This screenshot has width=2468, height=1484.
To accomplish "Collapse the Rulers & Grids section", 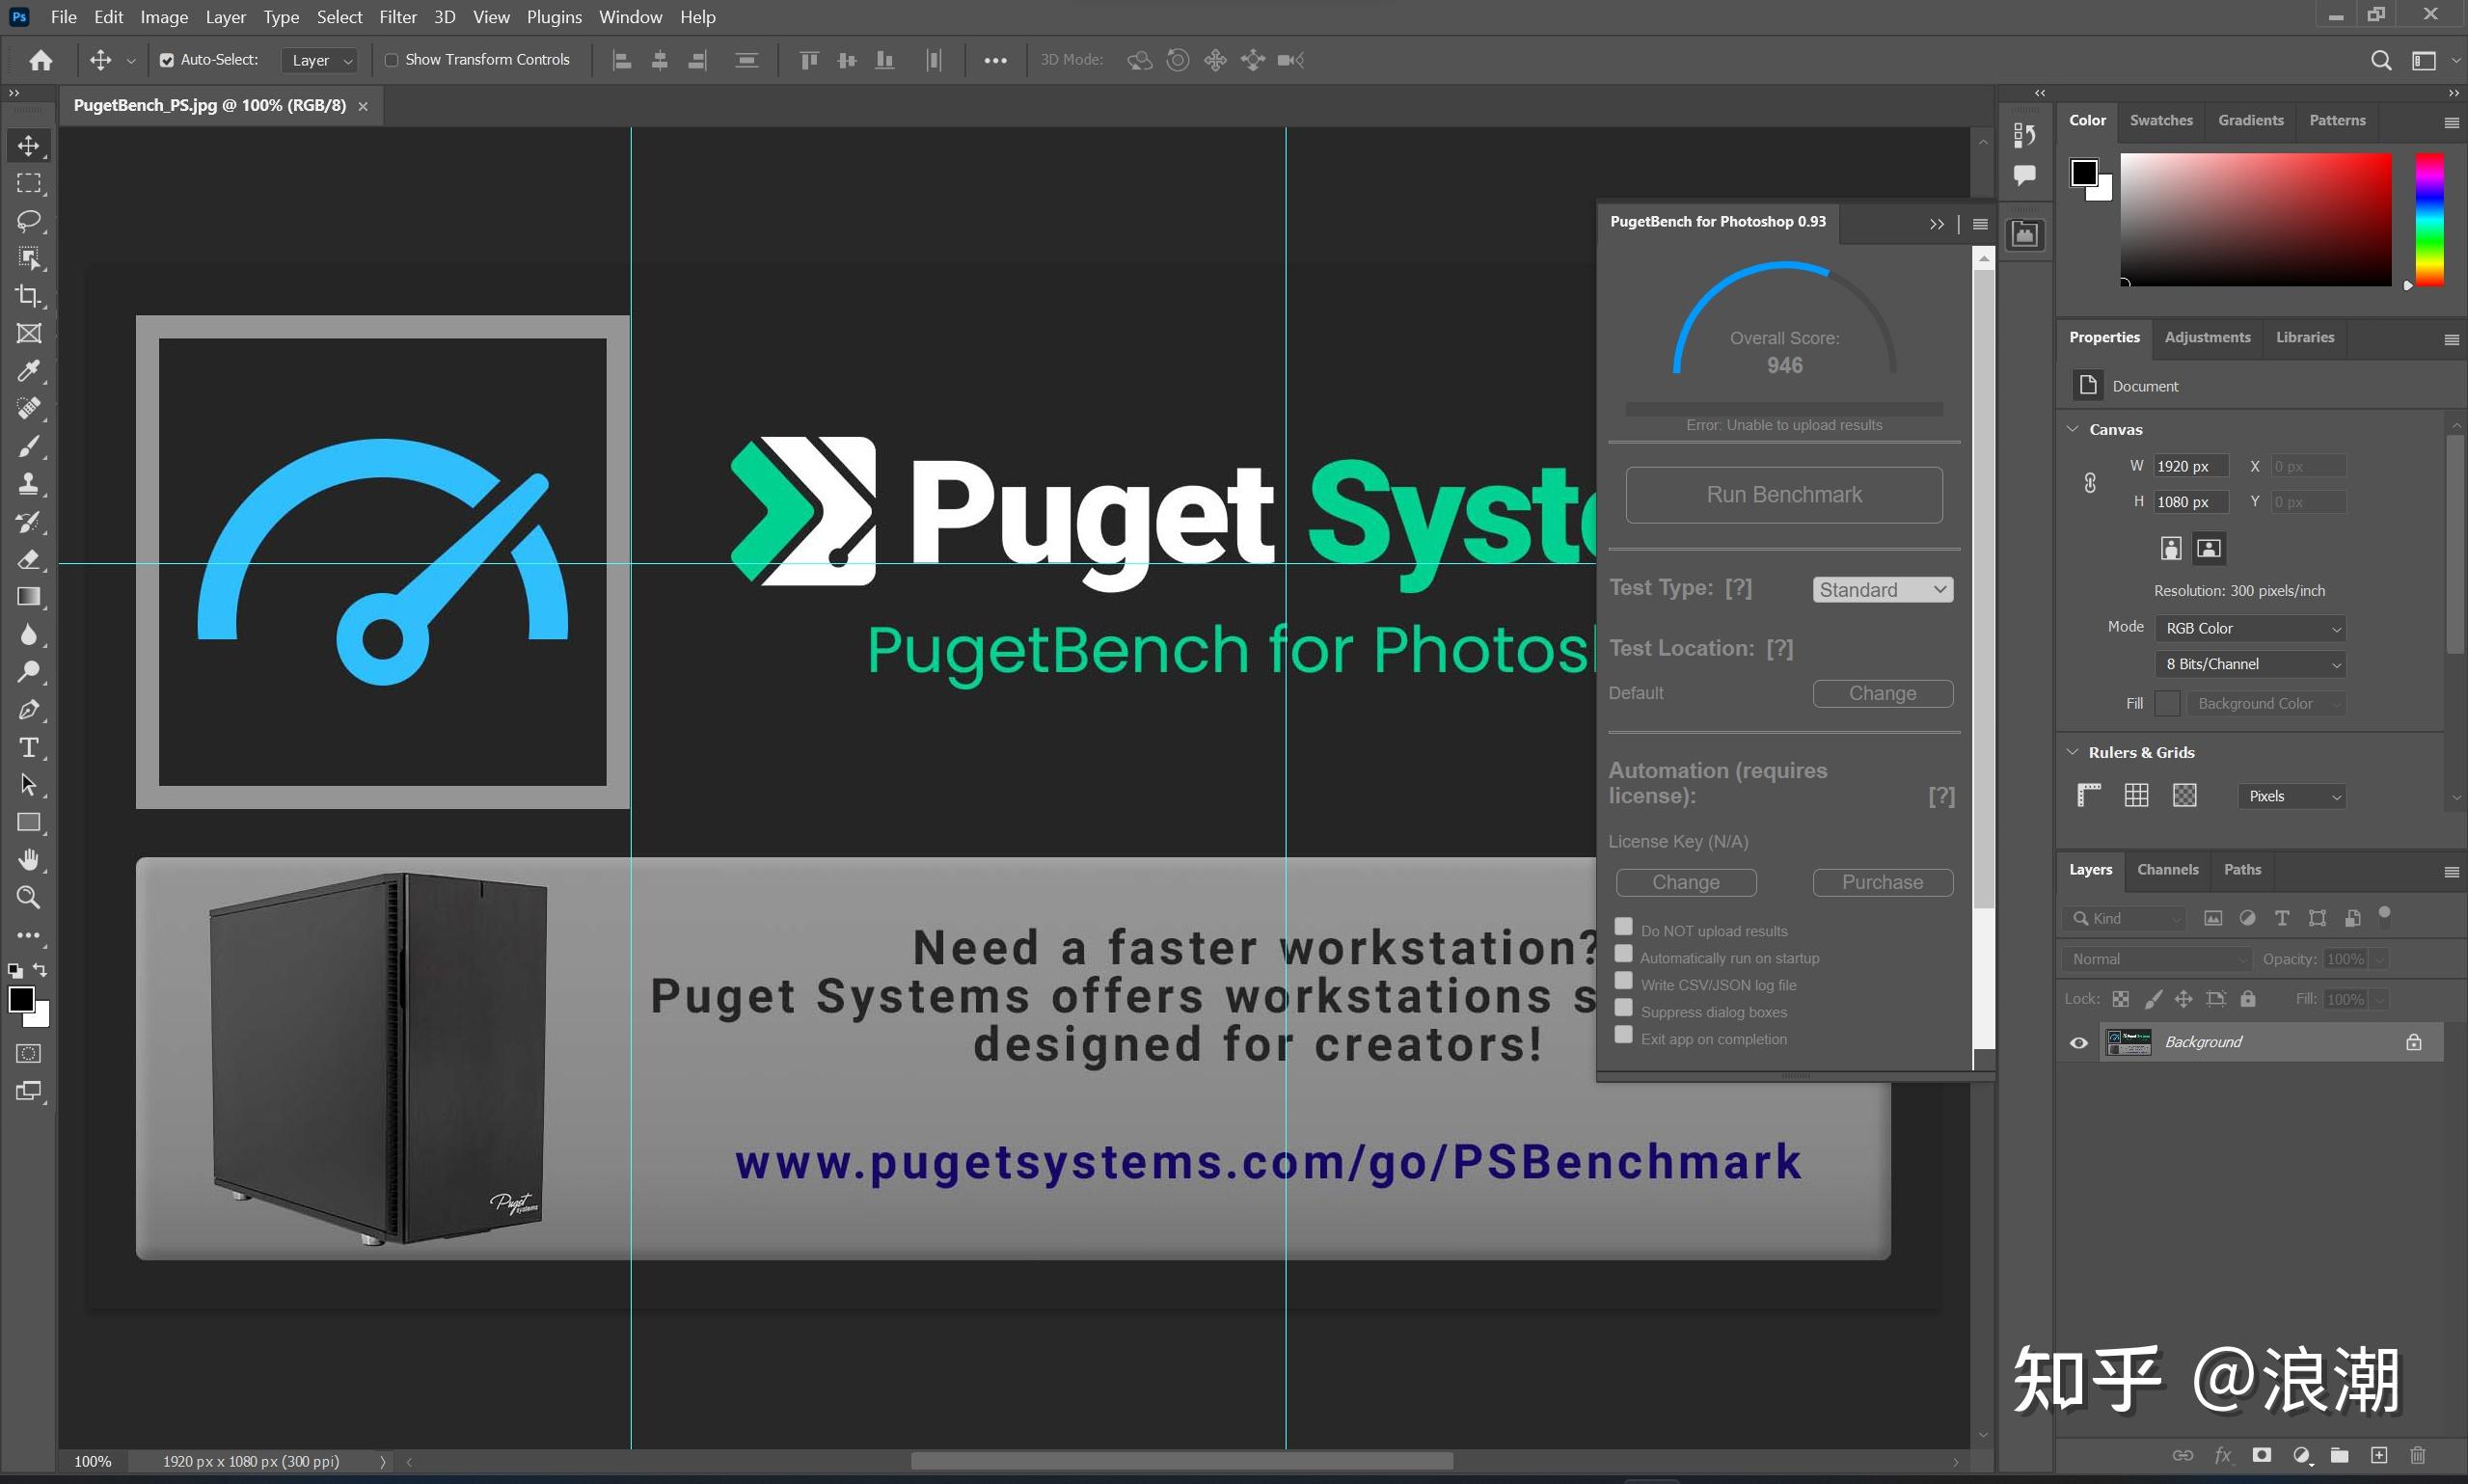I will click(x=2073, y=752).
